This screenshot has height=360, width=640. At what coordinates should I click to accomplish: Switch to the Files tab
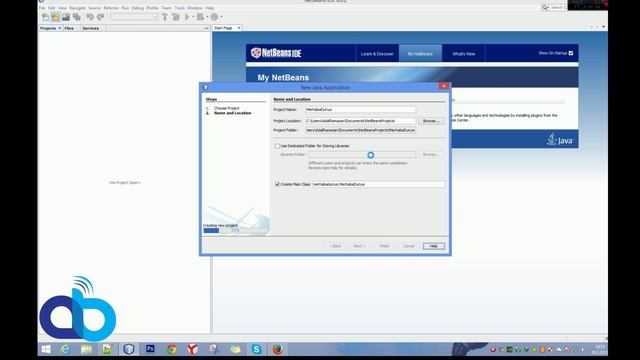[x=69, y=28]
